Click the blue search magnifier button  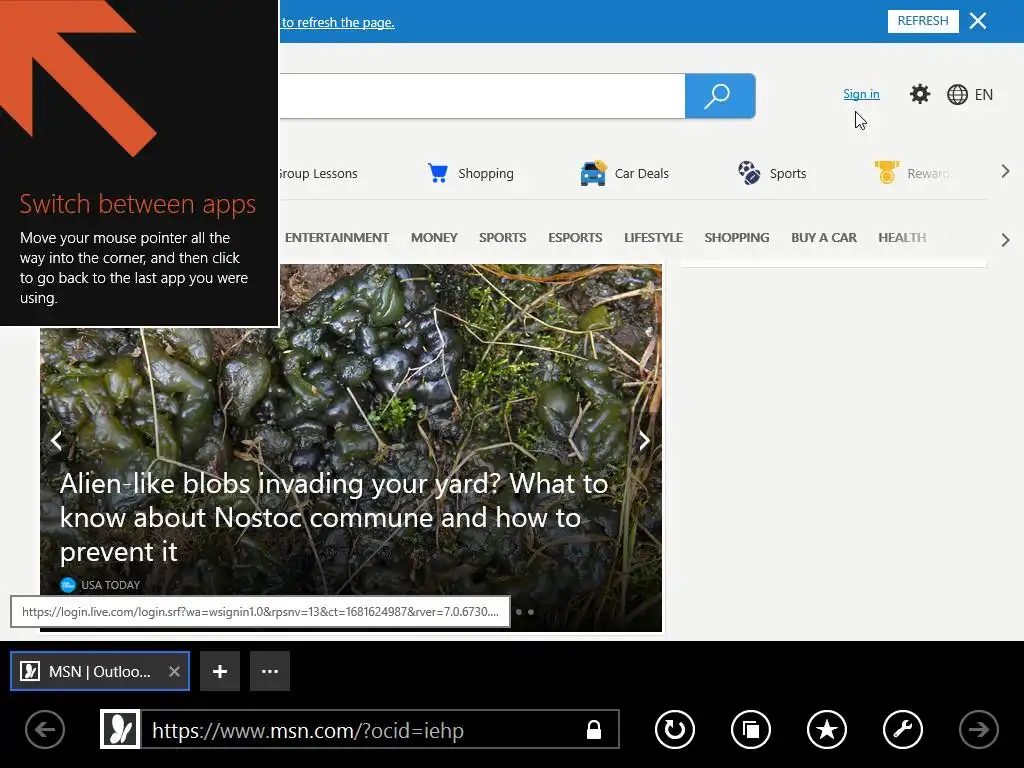(x=720, y=96)
